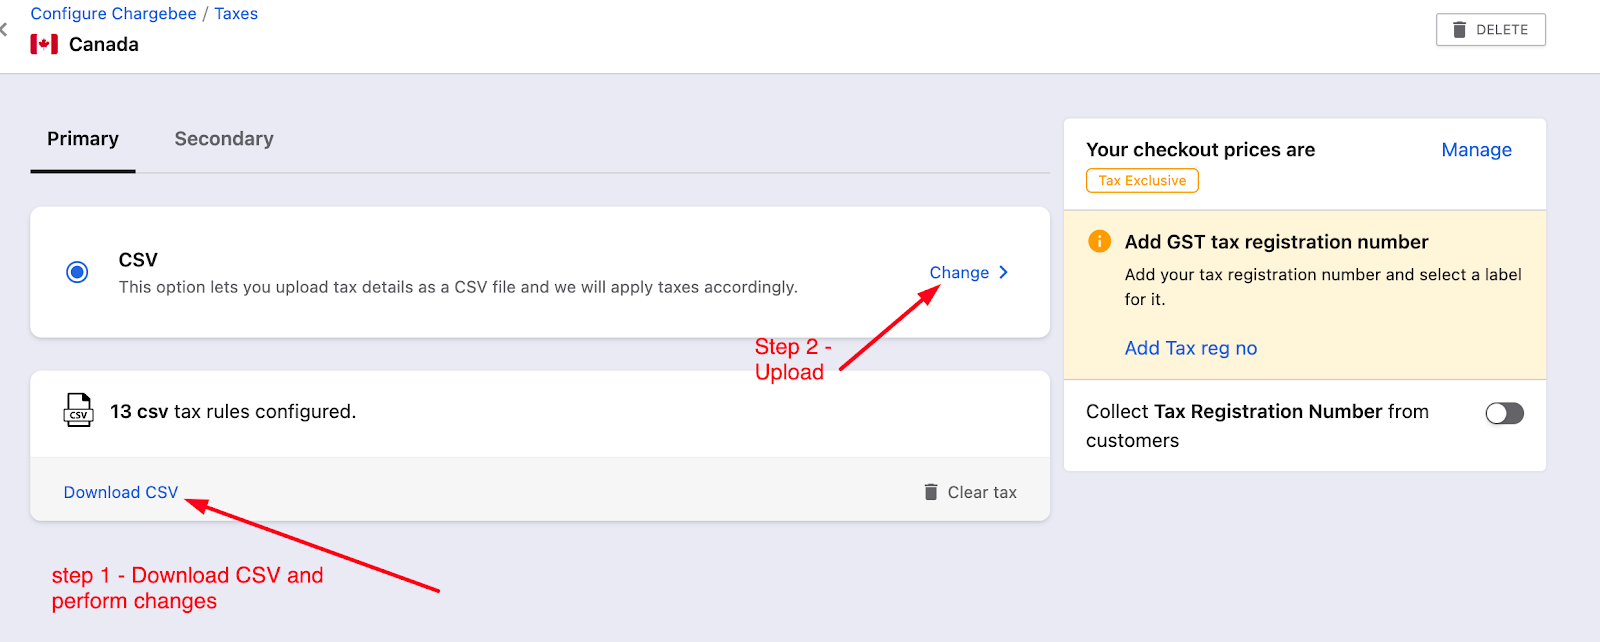
Task: Click 'Your checkout prices are' heading
Action: tap(1200, 150)
